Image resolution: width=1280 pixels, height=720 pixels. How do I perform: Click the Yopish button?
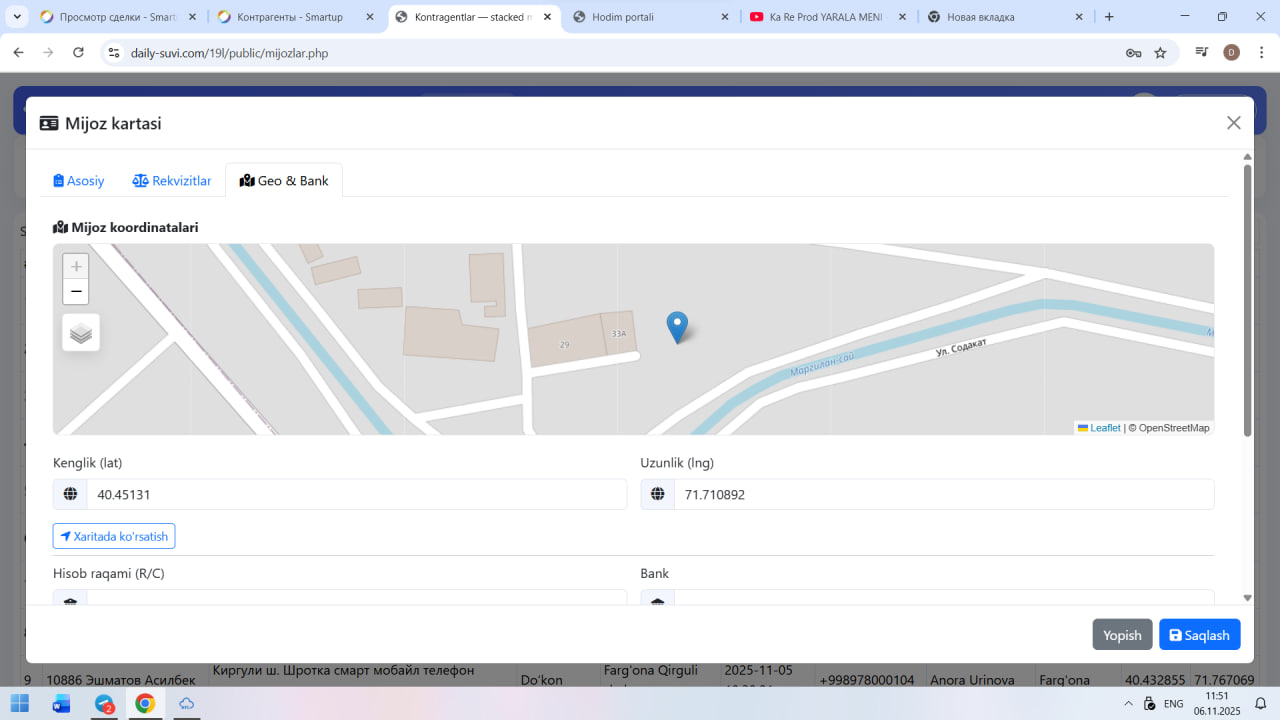(1122, 635)
